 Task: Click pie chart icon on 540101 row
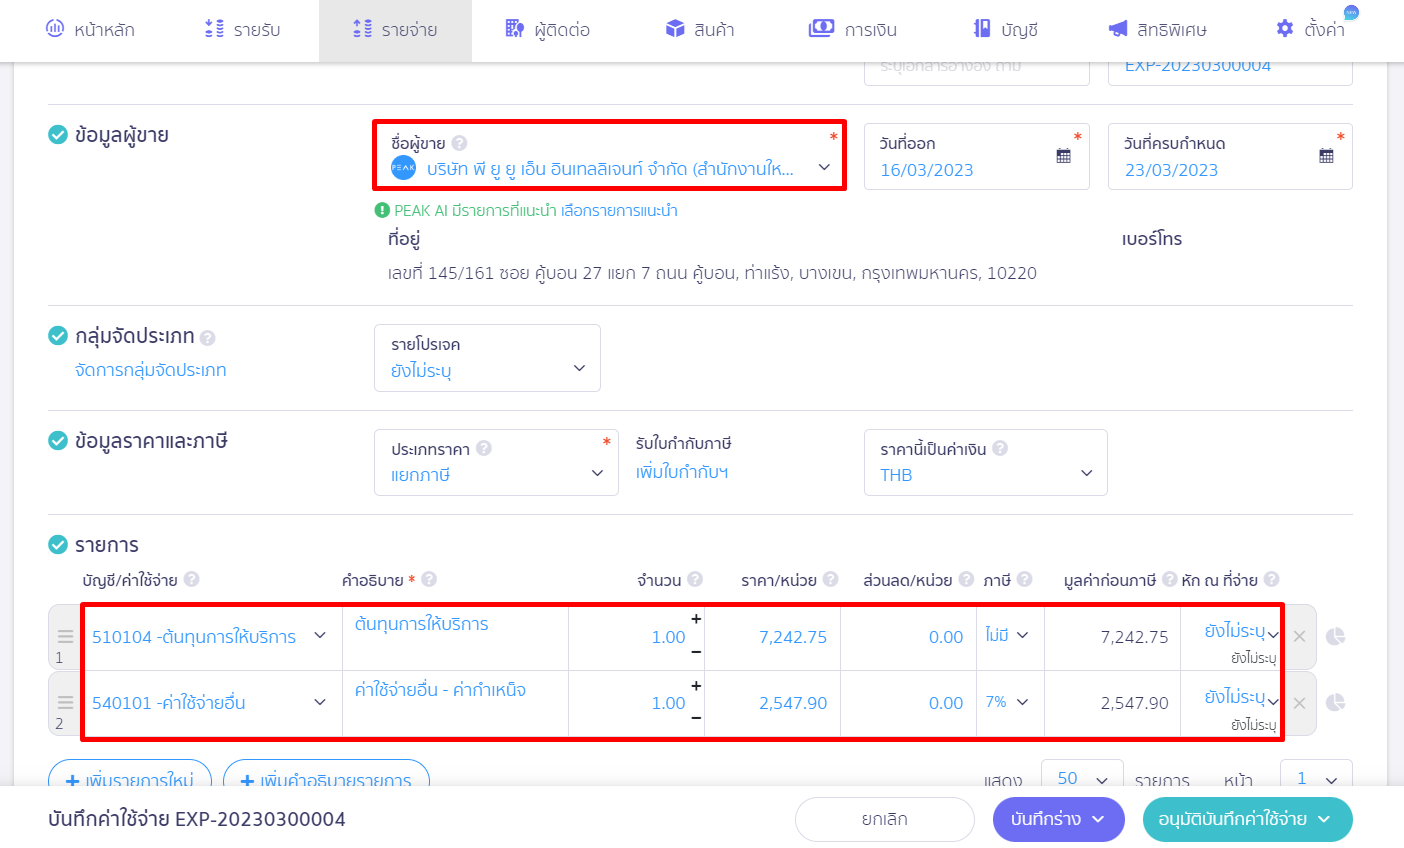[1335, 702]
